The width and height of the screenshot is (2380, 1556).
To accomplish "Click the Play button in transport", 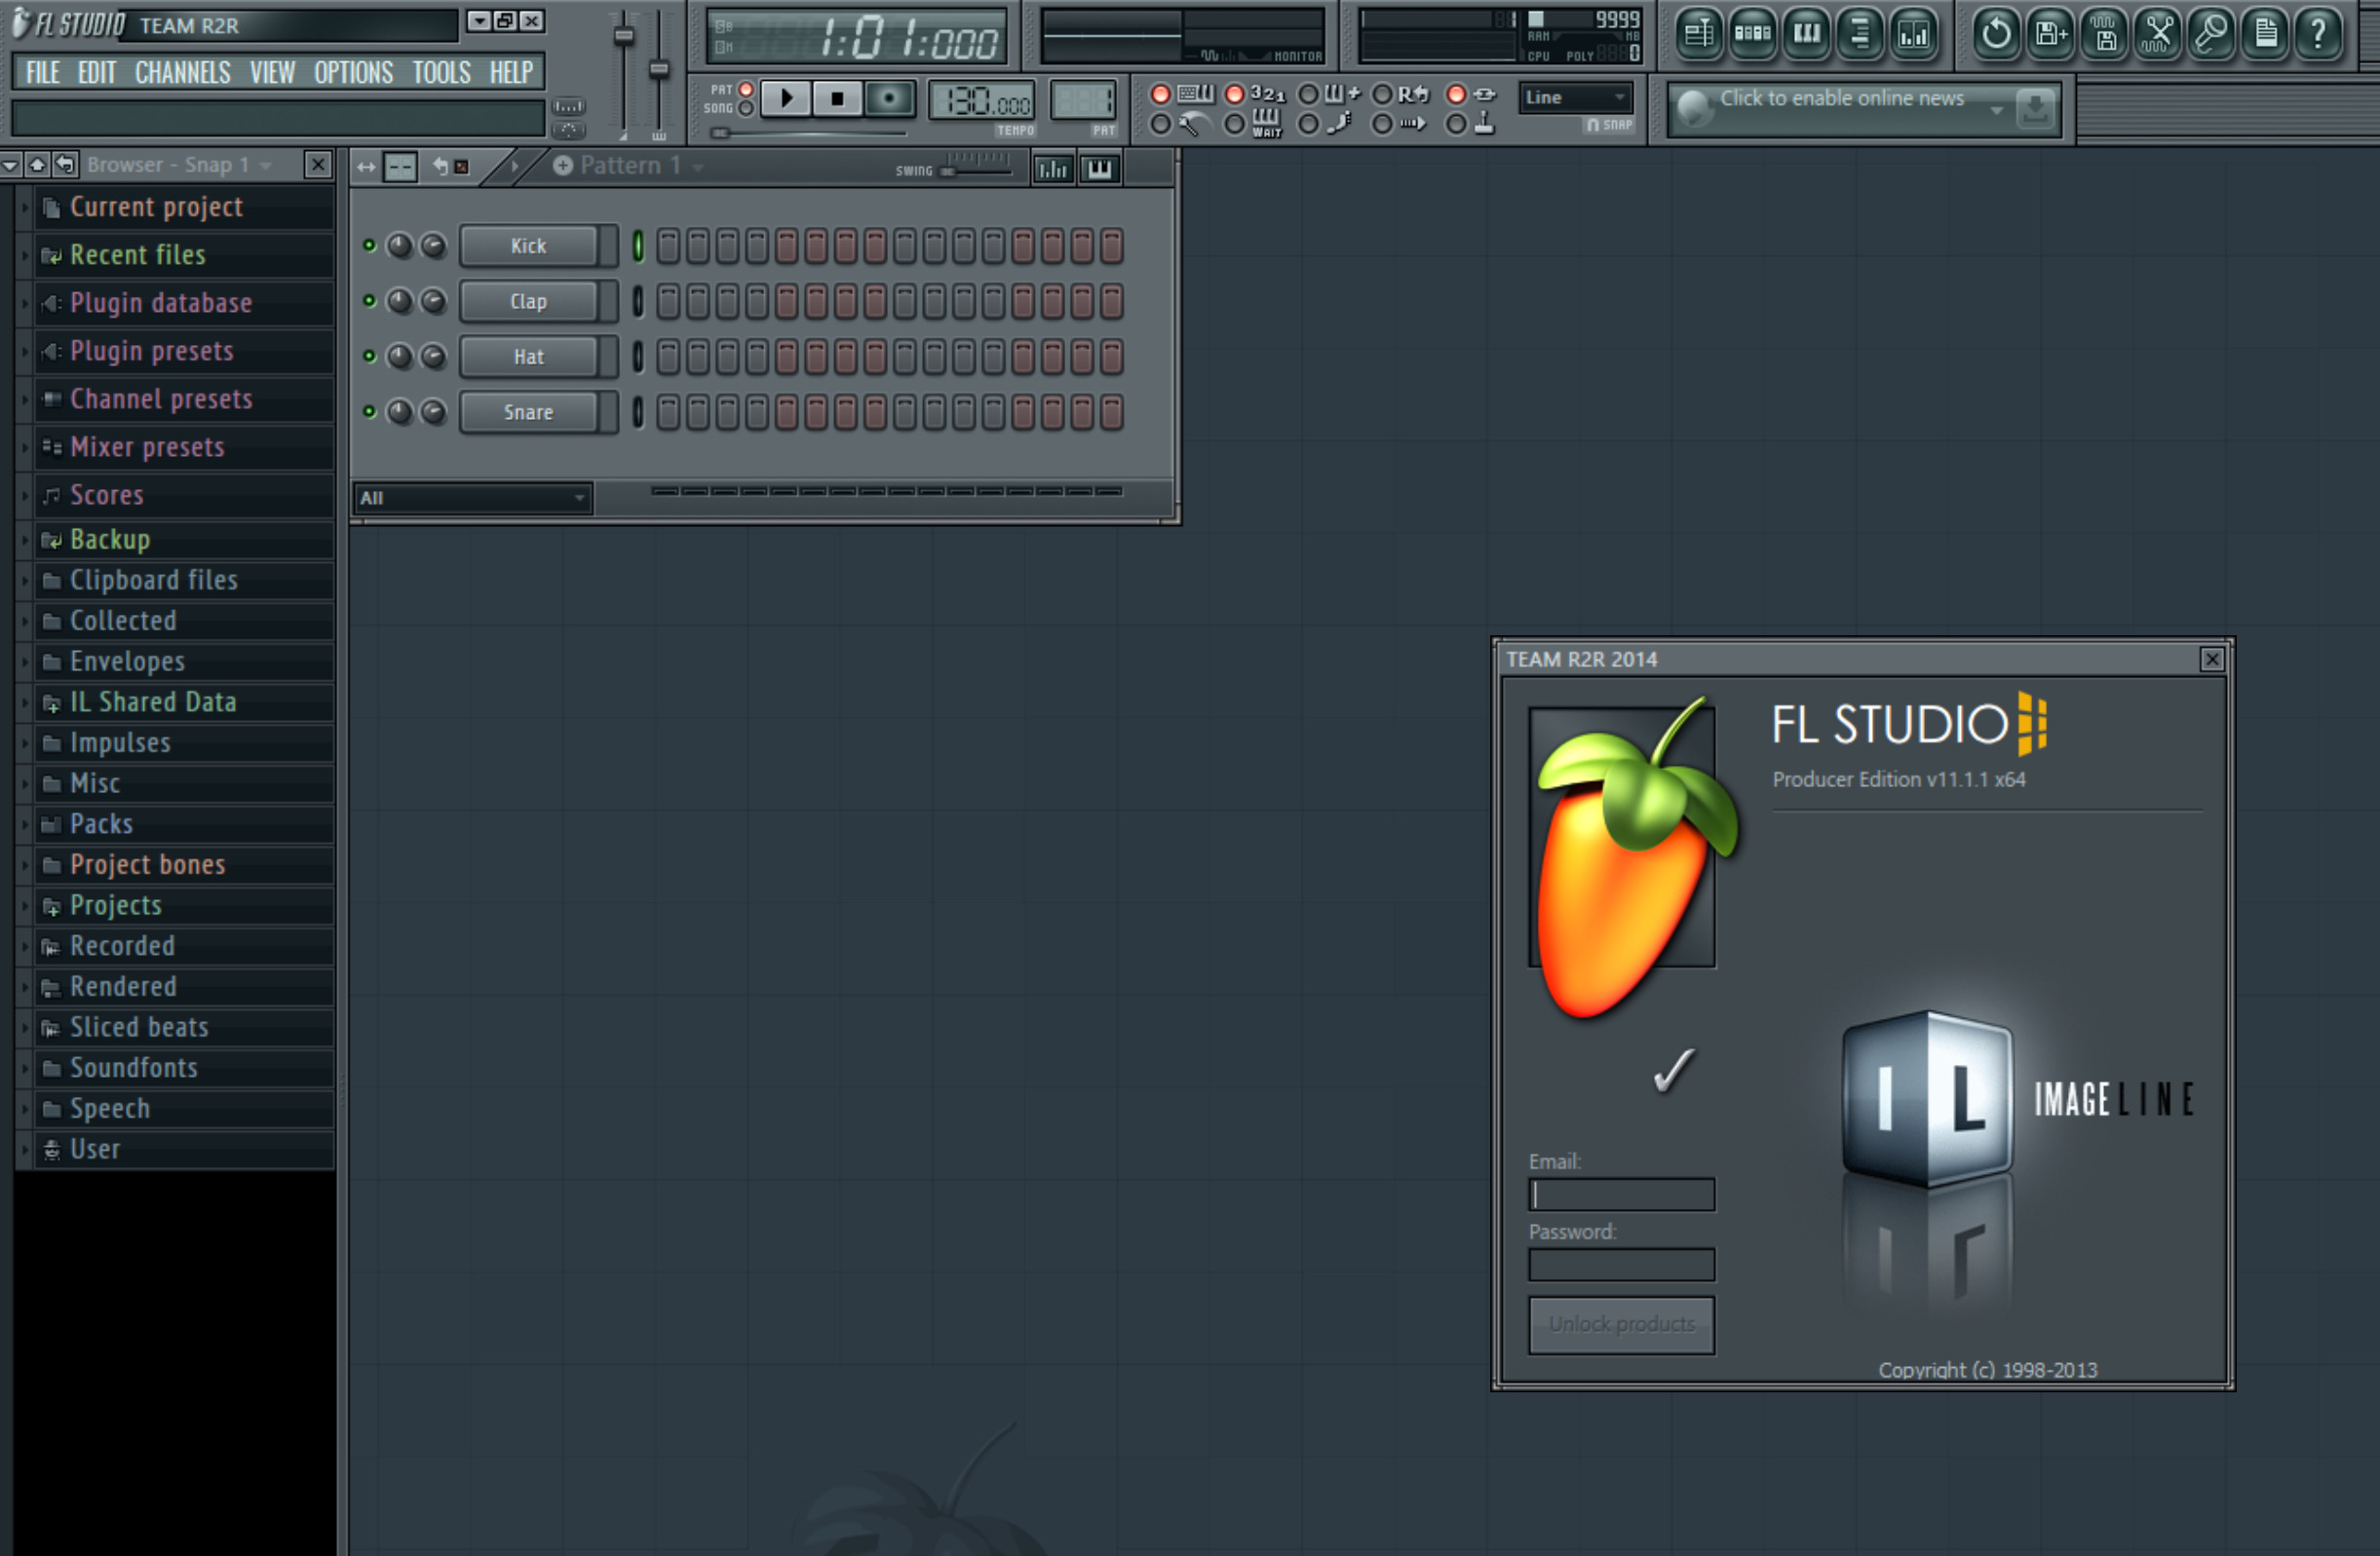I will pos(786,98).
